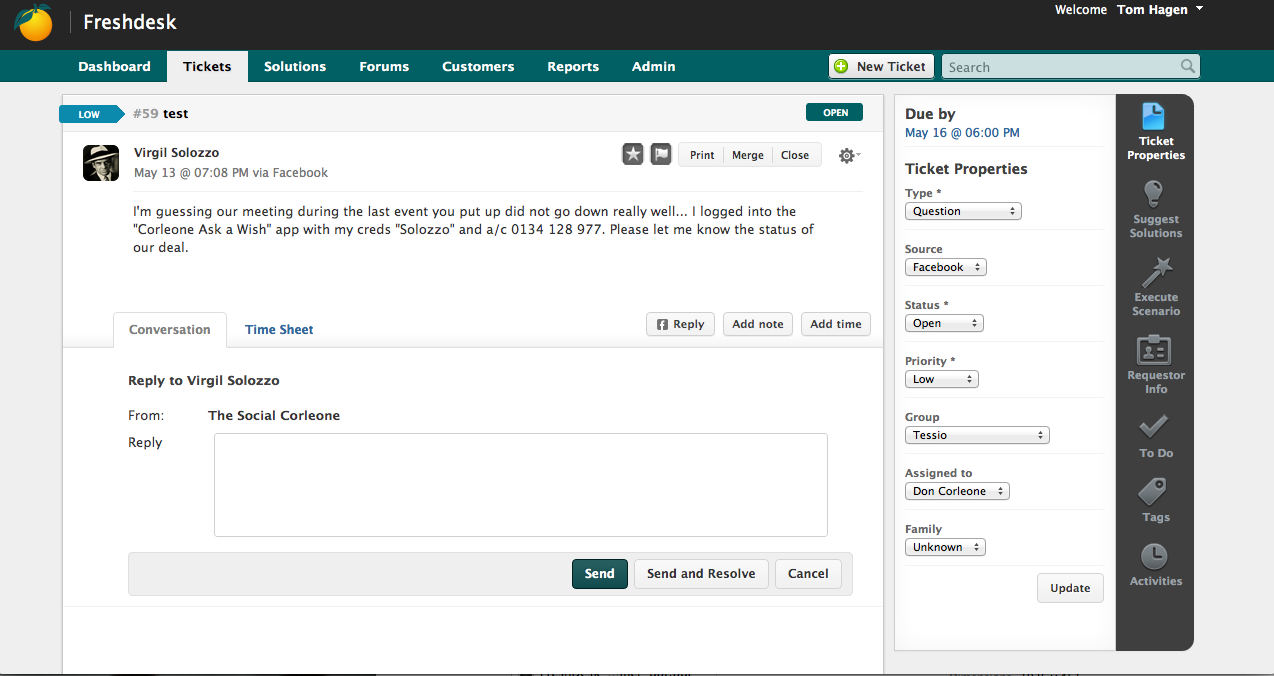Click Virgil Solozzo's avatar picture
The height and width of the screenshot is (676, 1274).
[101, 162]
